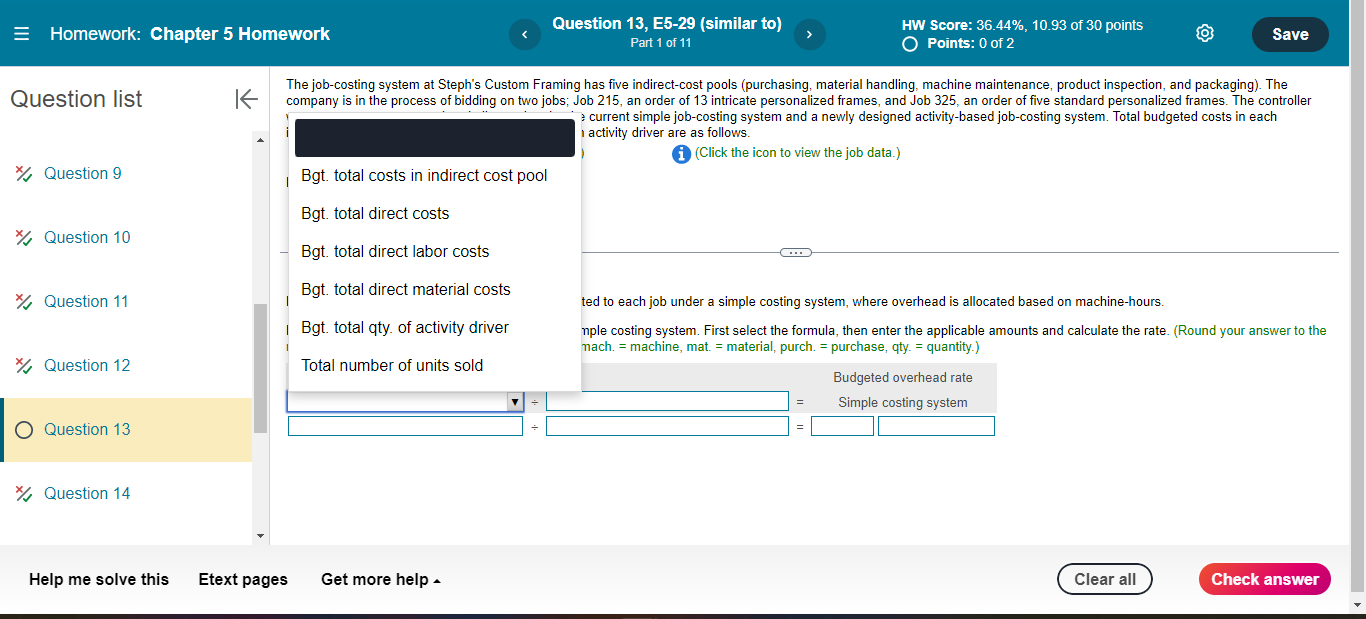
Task: Click the partial-credit score icon beside Question 9
Action: pyautogui.click(x=23, y=173)
